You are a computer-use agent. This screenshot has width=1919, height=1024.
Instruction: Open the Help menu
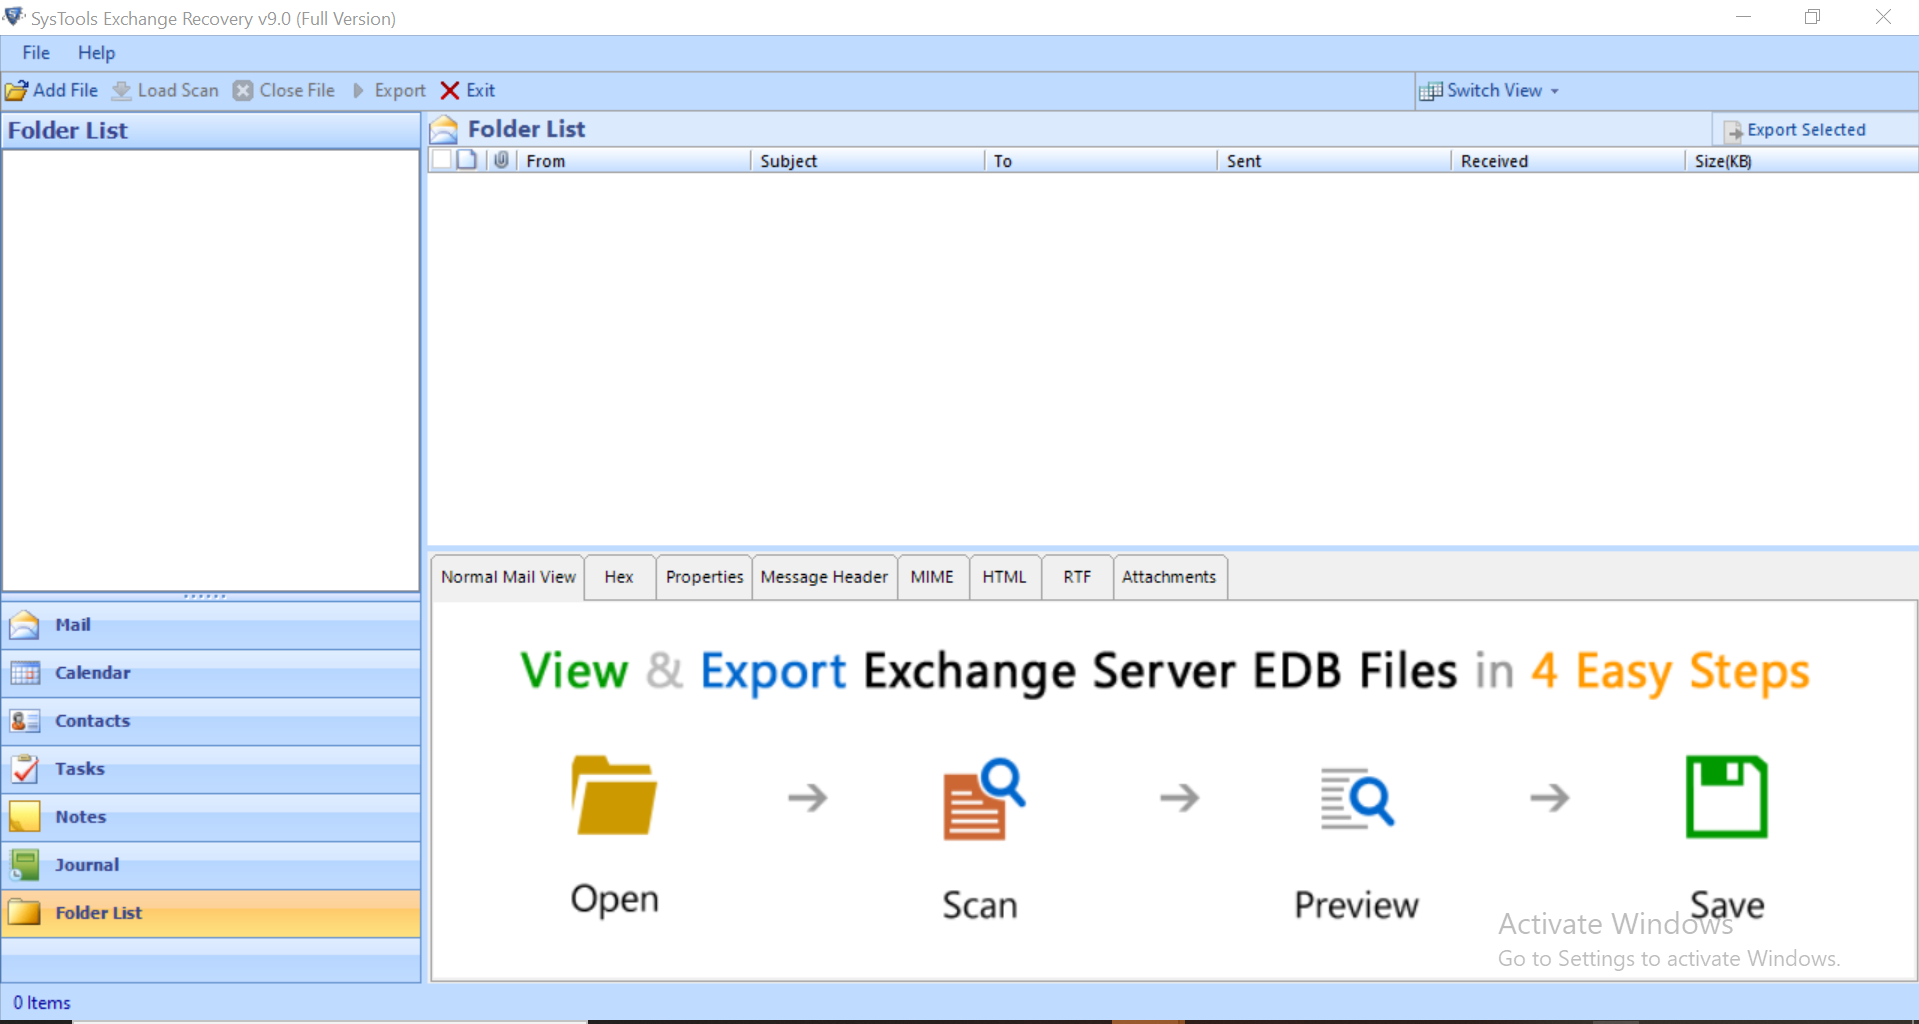(96, 53)
